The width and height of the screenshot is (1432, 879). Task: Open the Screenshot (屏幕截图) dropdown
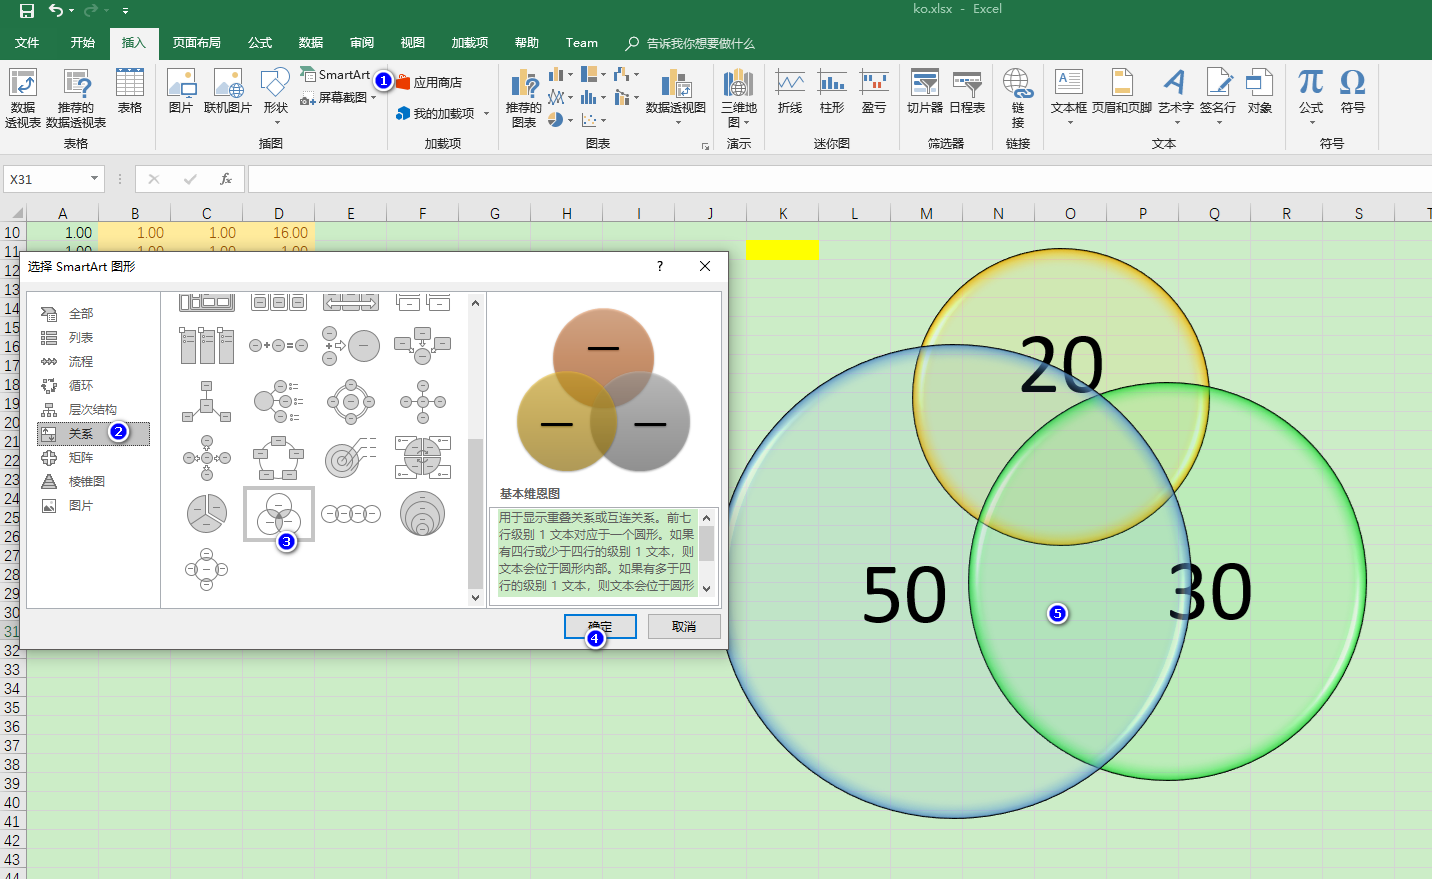click(x=338, y=98)
